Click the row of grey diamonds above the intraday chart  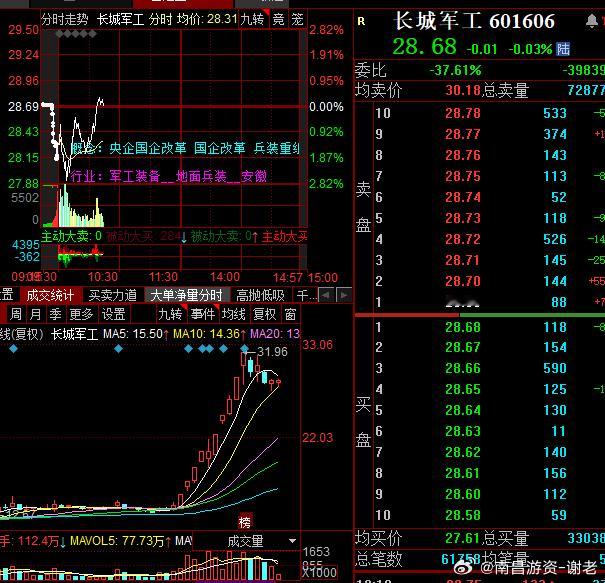[76, 34]
